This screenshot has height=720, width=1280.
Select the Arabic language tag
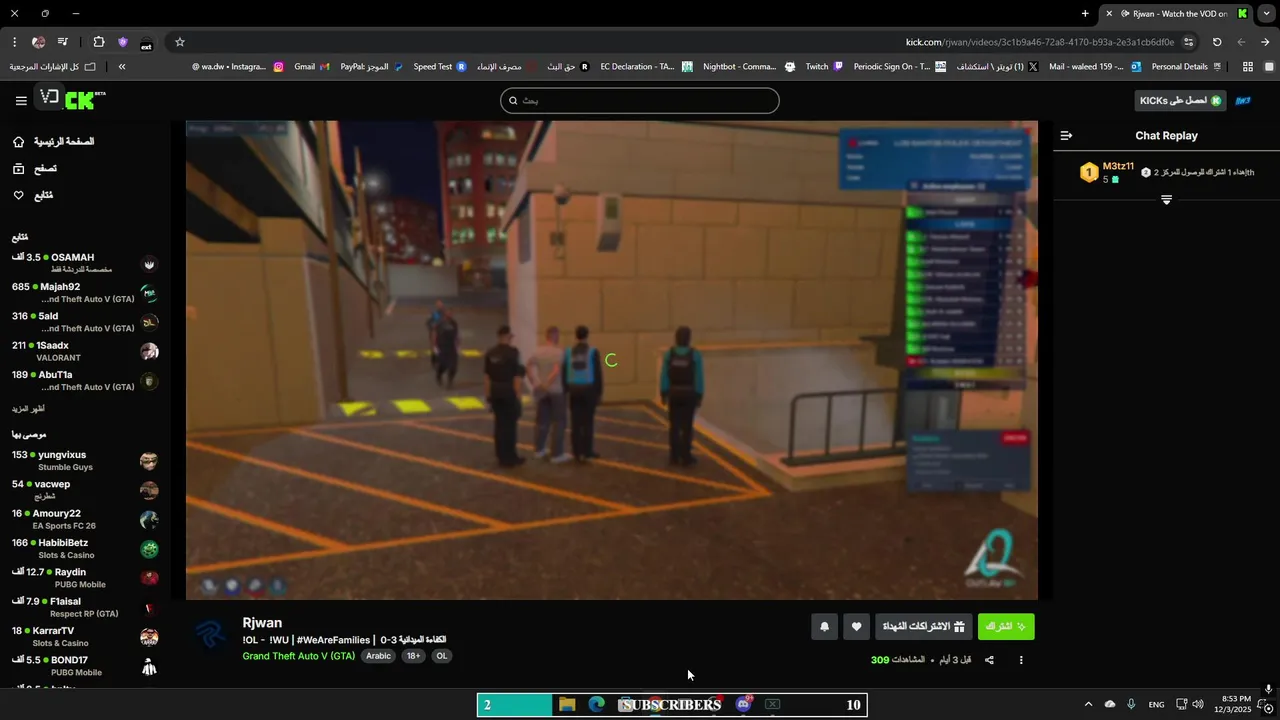[378, 656]
